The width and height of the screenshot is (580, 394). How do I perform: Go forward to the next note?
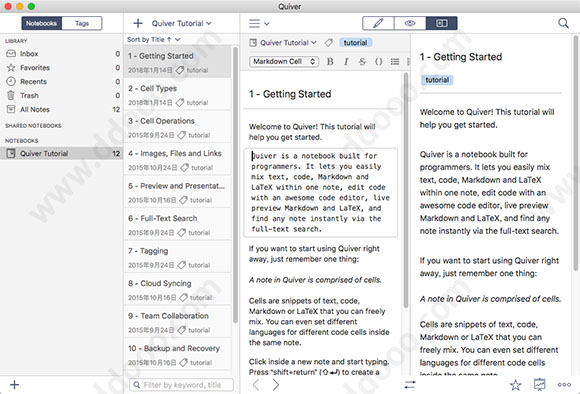(276, 385)
